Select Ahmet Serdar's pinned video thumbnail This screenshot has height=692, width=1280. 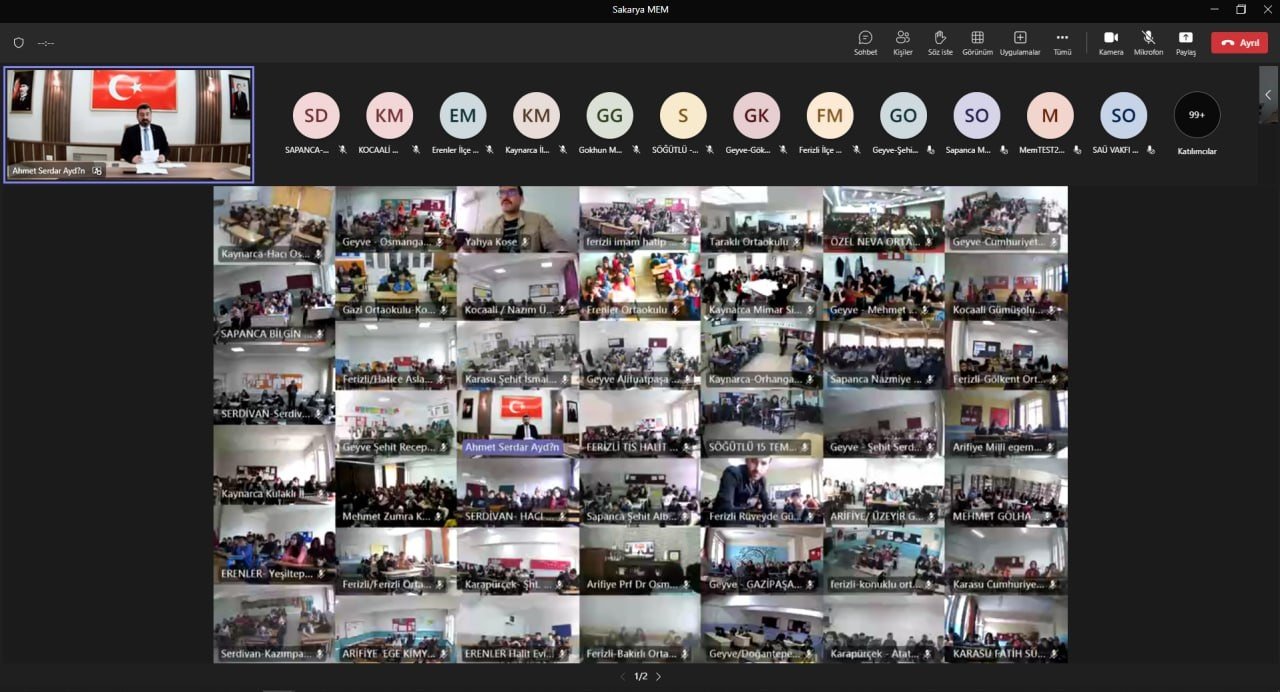tap(129, 124)
